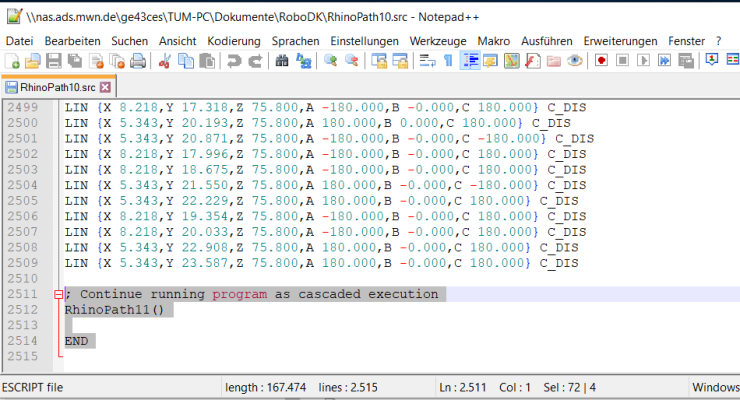Toggle synchronized horizontal scrolling
The width and height of the screenshot is (740, 400).
pyautogui.click(x=400, y=61)
